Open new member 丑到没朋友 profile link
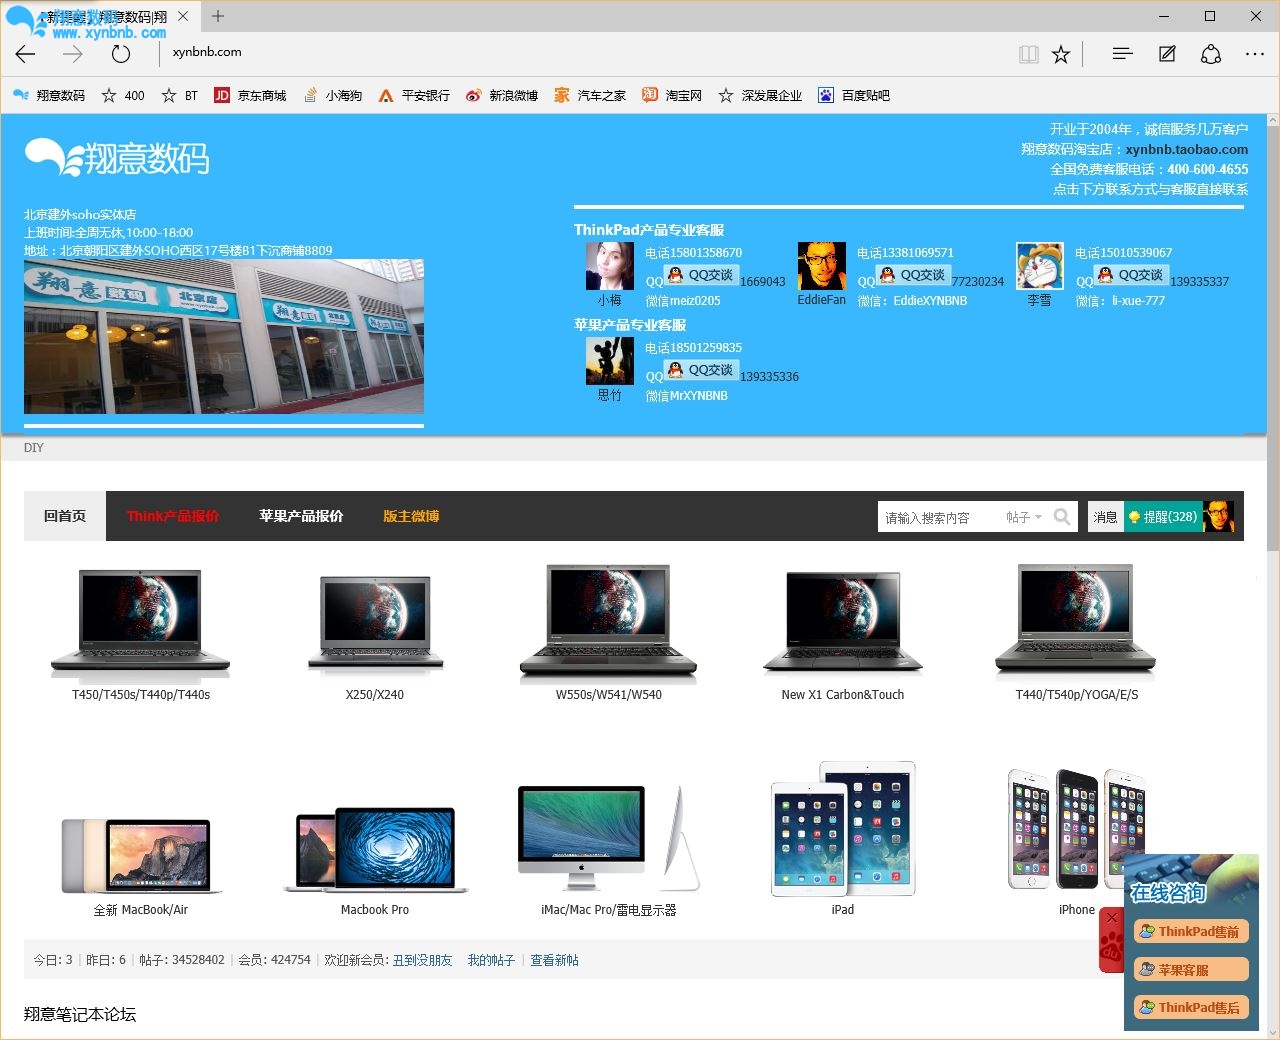1280x1040 pixels. click(x=422, y=960)
